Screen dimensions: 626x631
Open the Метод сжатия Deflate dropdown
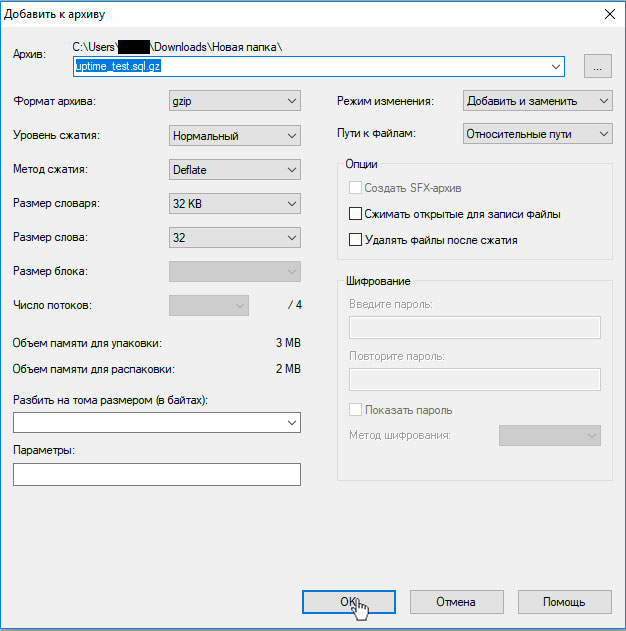point(235,169)
